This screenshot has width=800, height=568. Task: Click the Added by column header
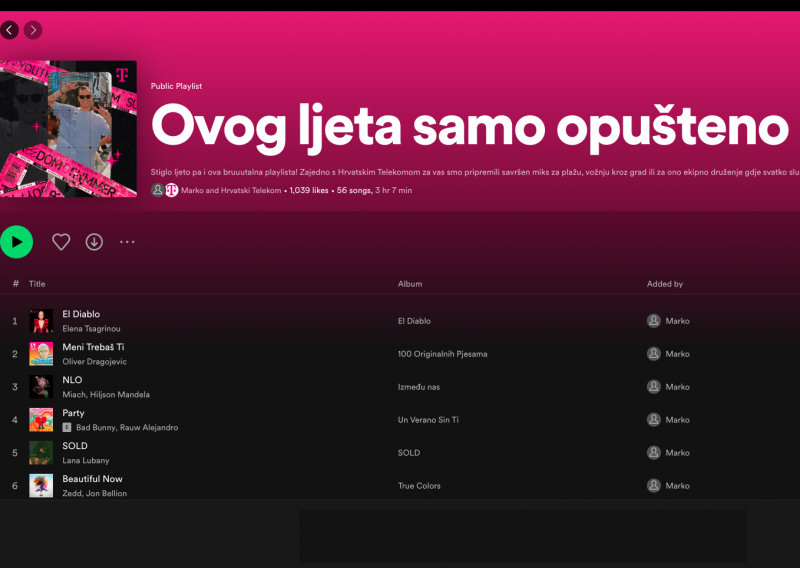tap(665, 284)
